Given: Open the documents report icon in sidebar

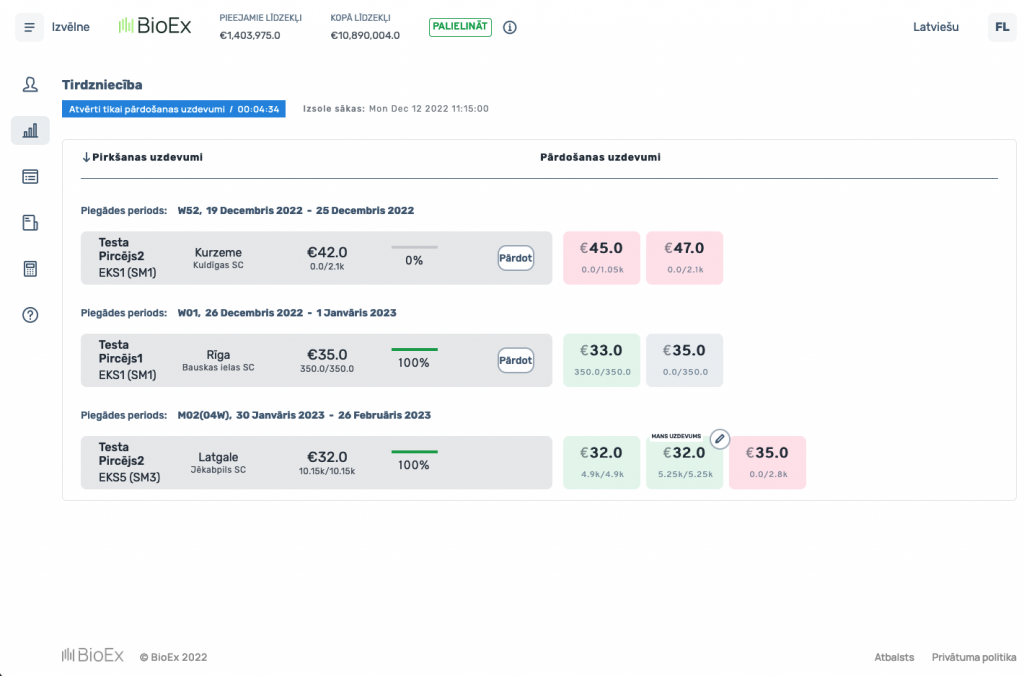Looking at the screenshot, I should point(29,222).
